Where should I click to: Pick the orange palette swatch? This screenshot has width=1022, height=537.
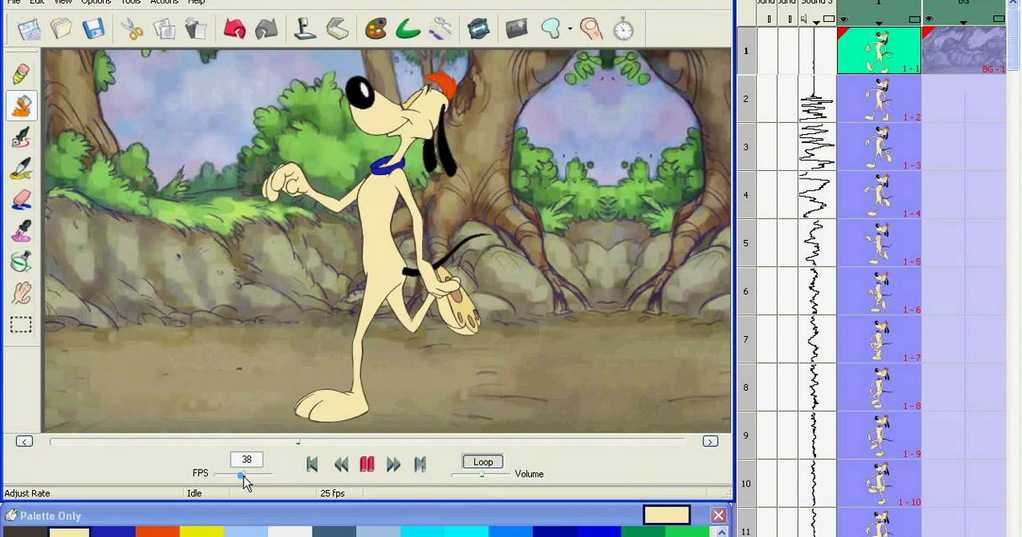point(157,532)
